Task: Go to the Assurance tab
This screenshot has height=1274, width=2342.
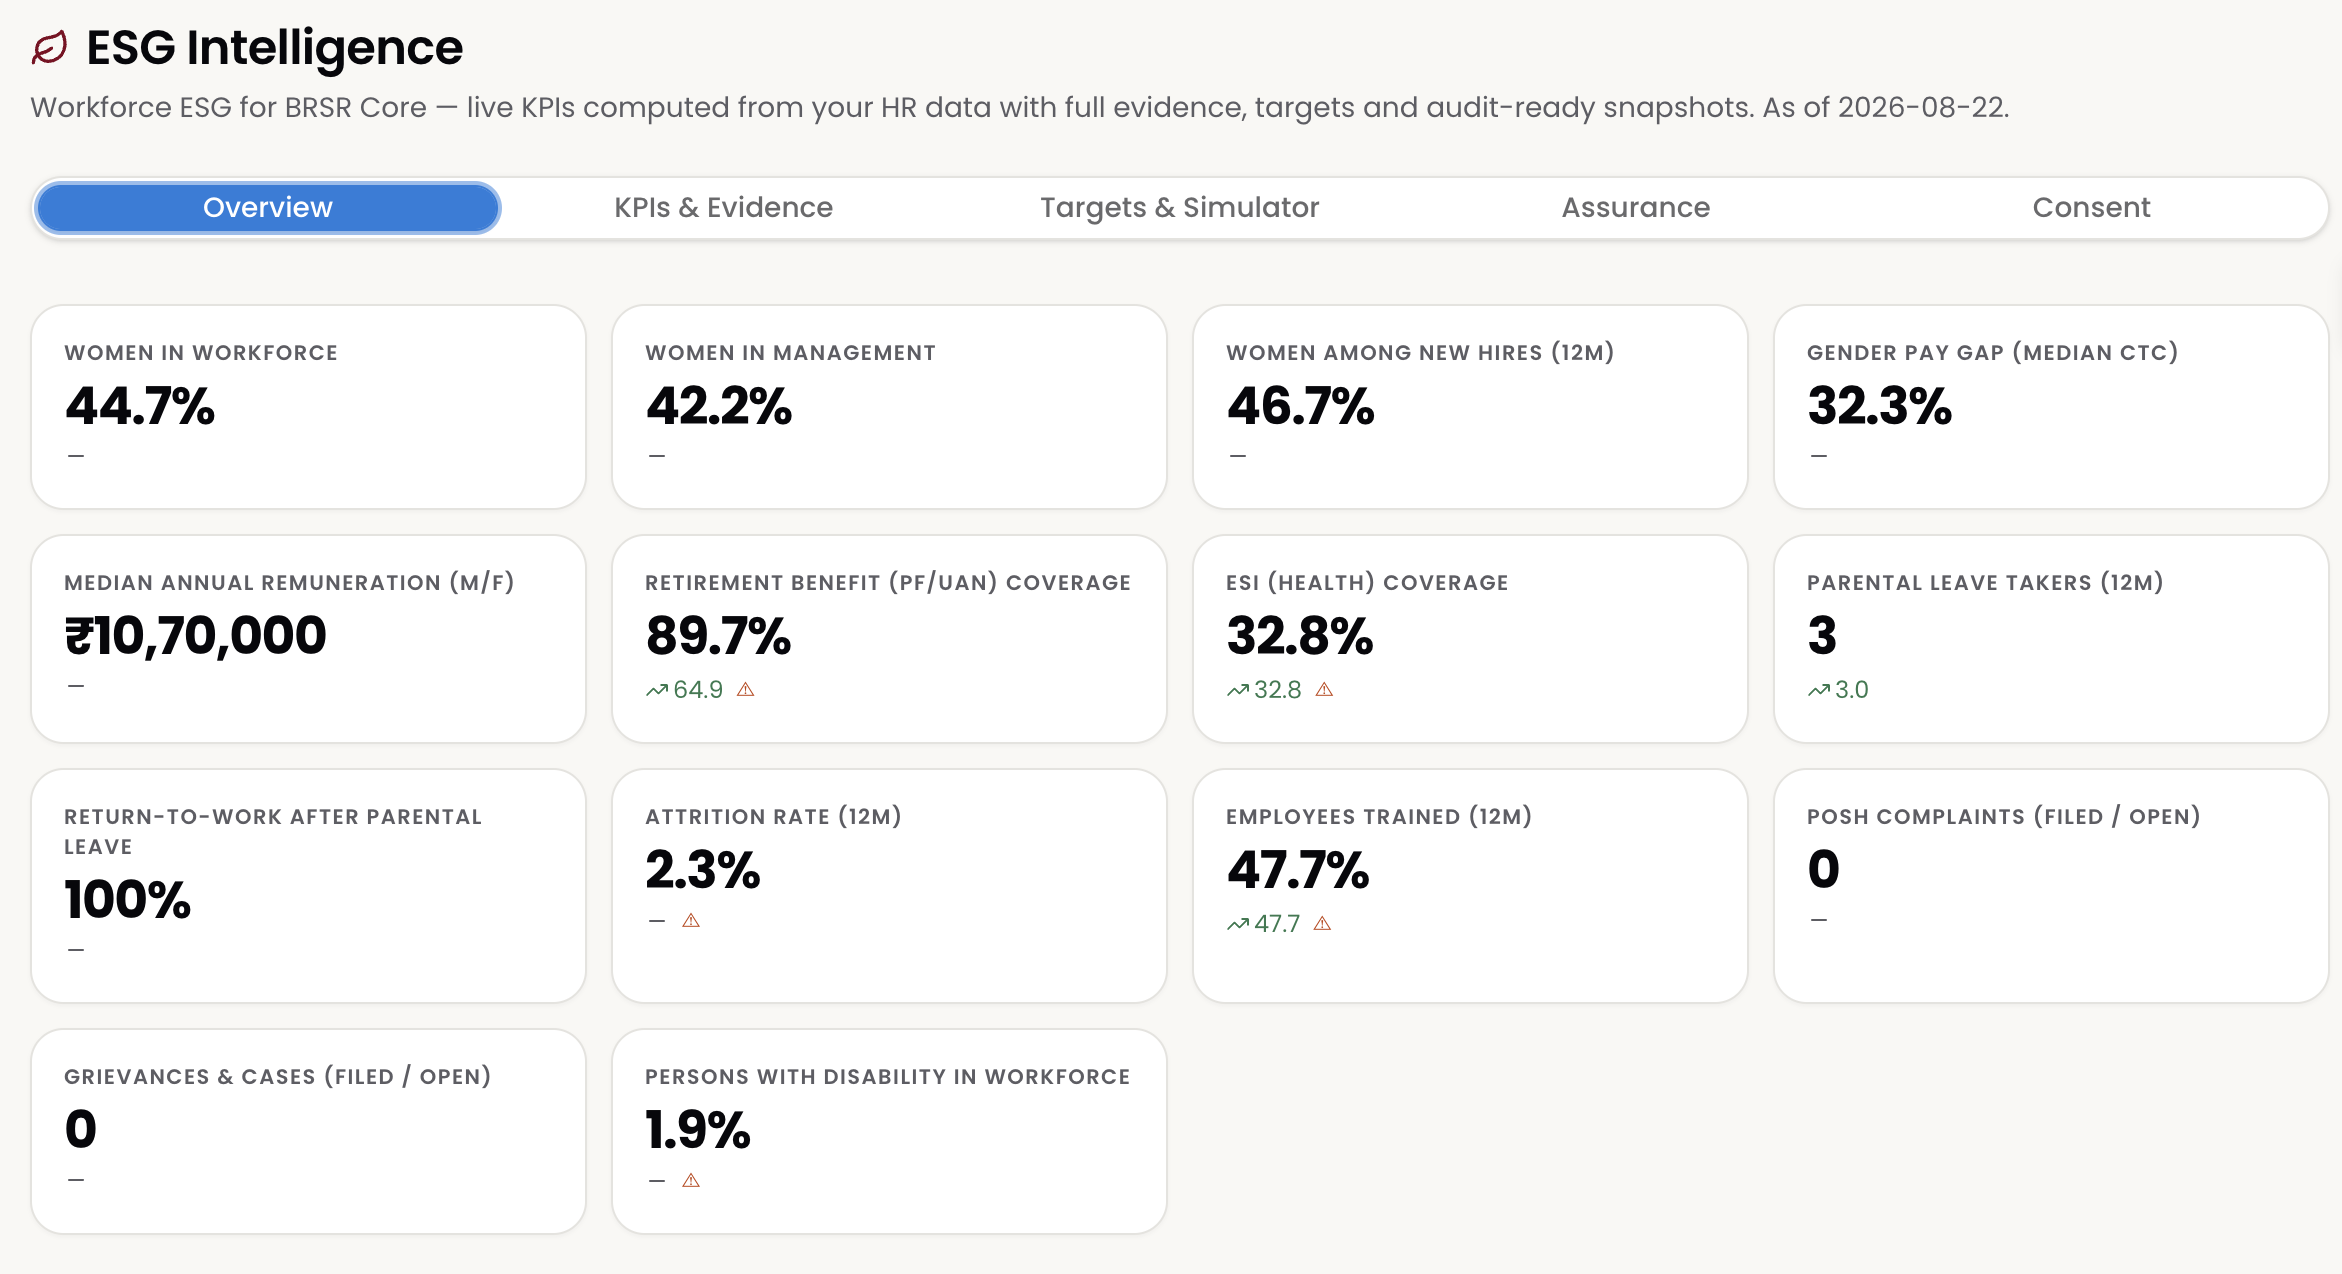Action: coord(1636,208)
